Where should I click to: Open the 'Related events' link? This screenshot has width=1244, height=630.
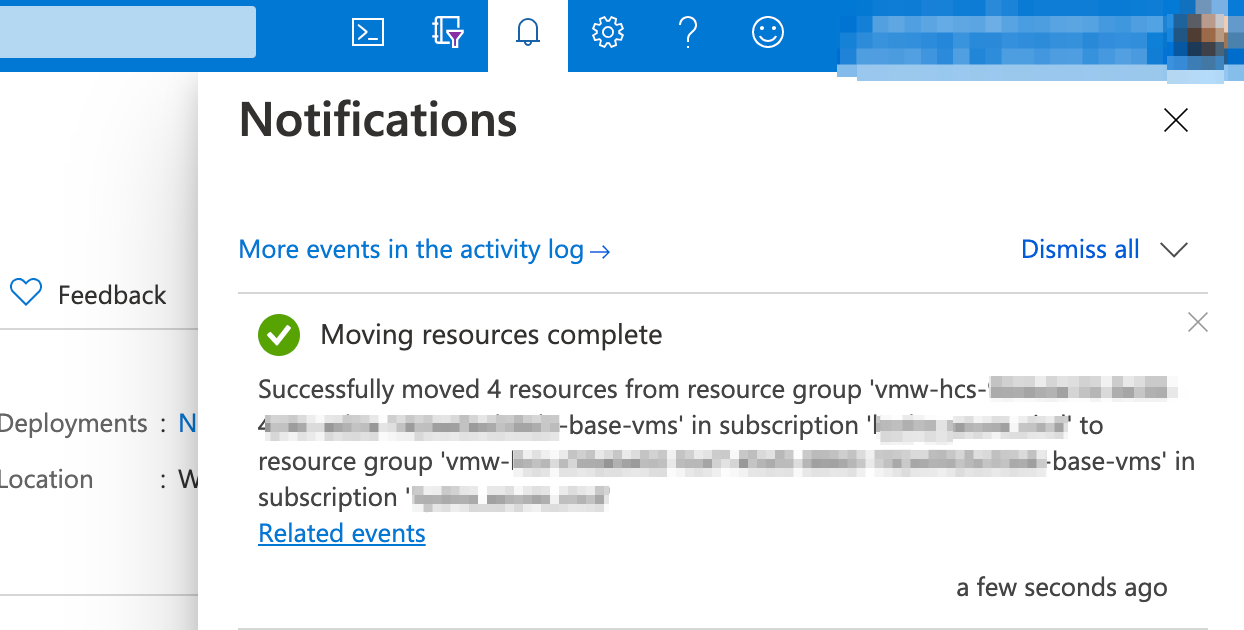[342, 533]
